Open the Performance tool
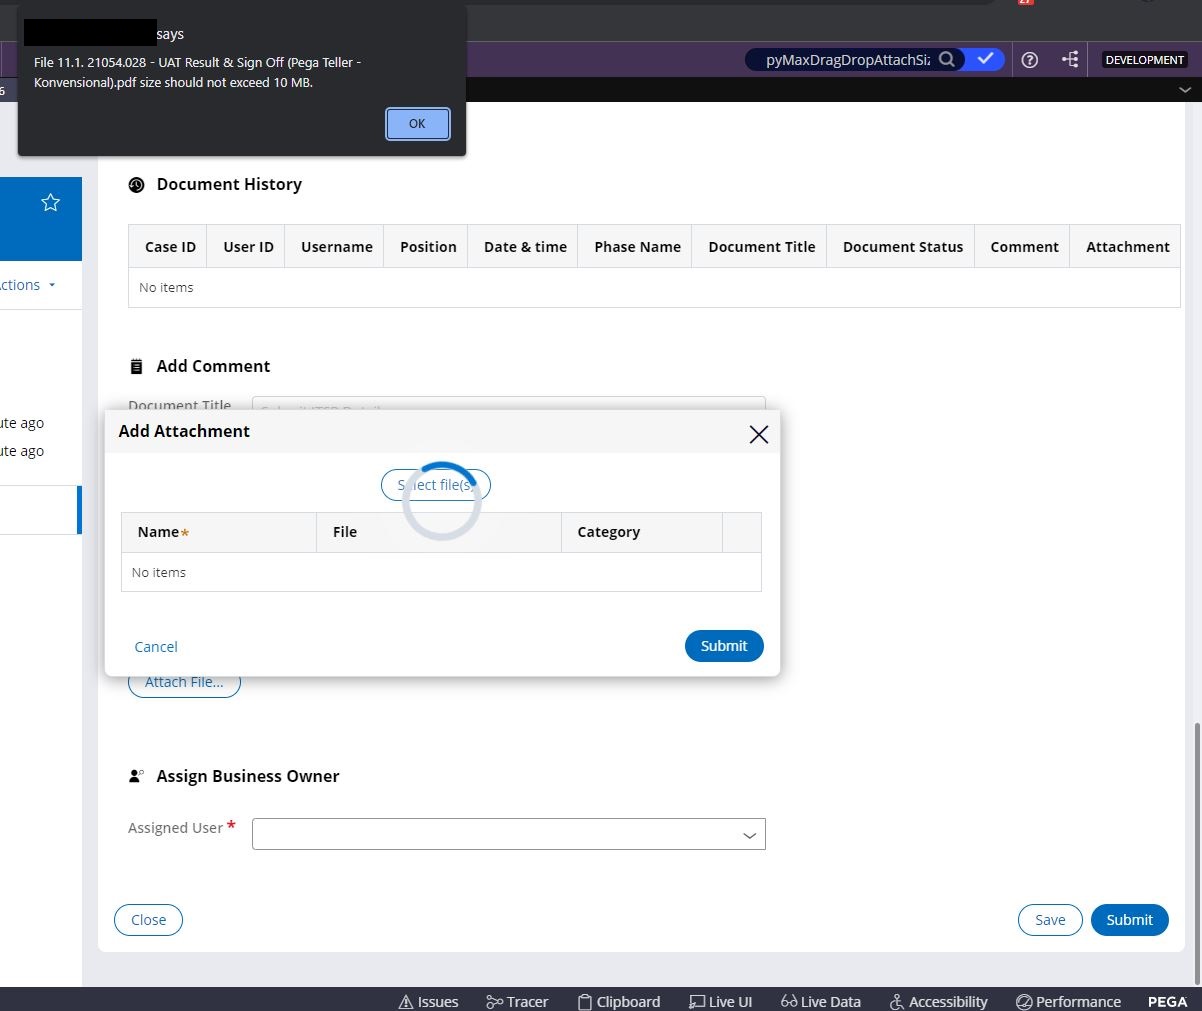1202x1011 pixels. (1068, 1001)
